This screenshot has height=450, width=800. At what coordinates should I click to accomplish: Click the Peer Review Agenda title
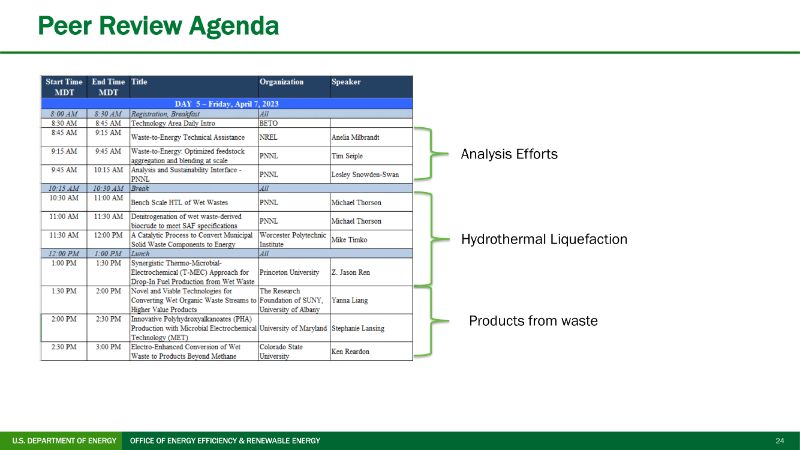(158, 23)
